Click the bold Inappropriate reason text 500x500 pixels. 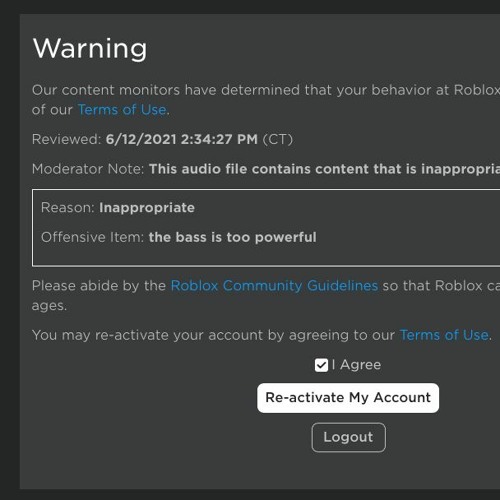coord(147,208)
